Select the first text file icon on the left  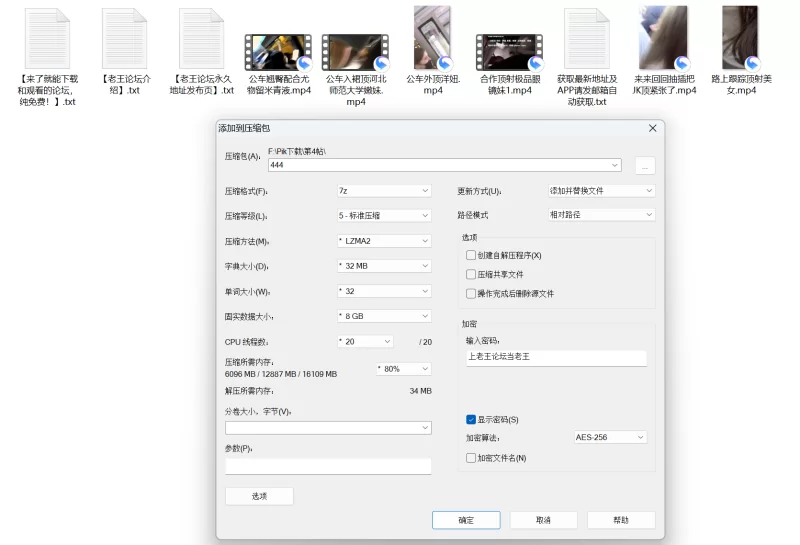click(46, 38)
